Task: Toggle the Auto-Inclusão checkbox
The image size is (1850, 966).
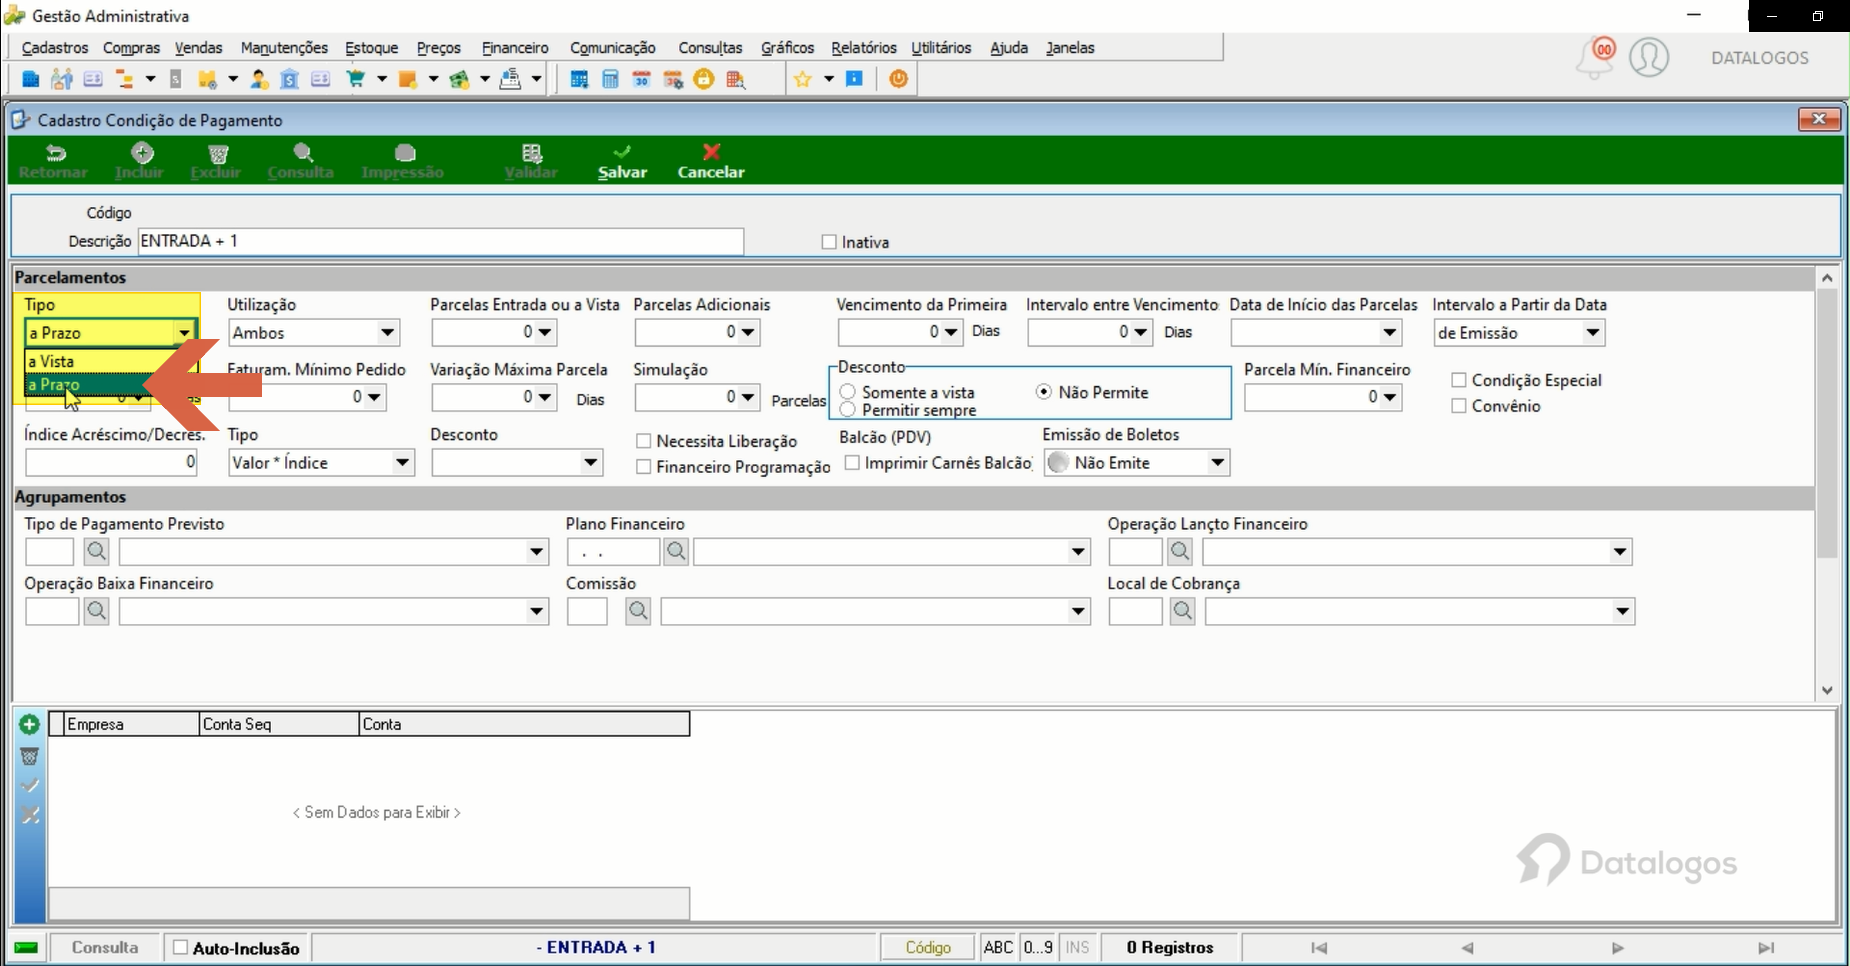Action: point(181,947)
